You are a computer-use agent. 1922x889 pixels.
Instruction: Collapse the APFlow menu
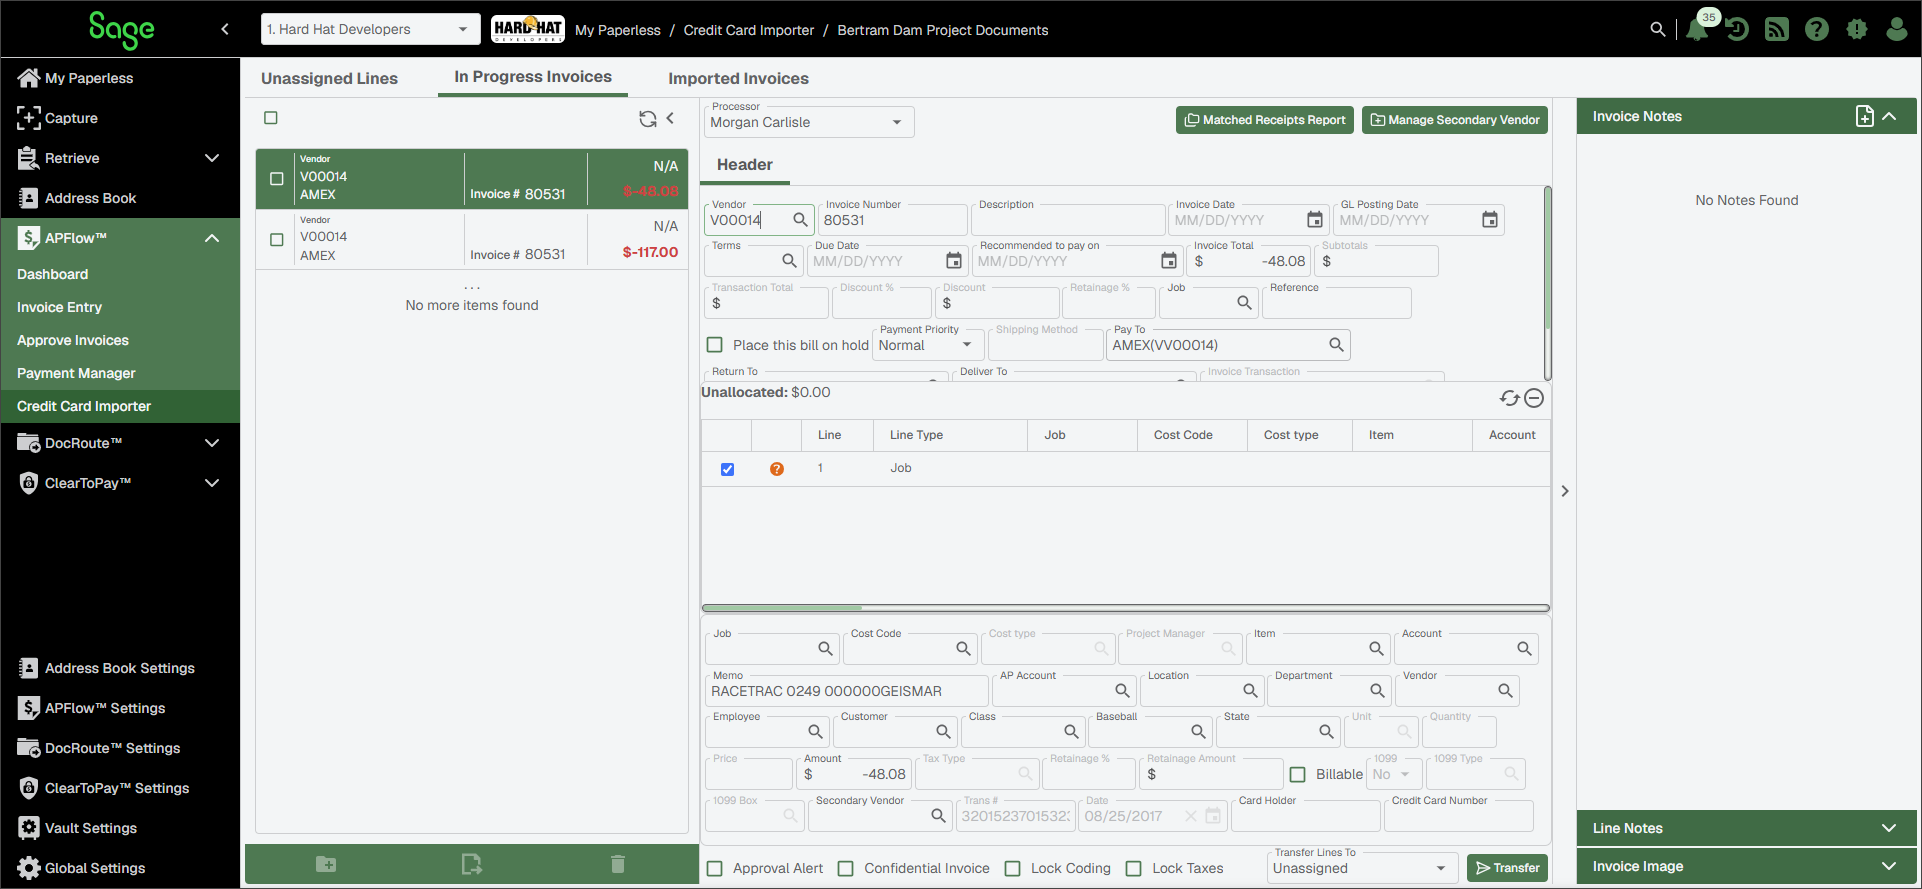pos(212,238)
